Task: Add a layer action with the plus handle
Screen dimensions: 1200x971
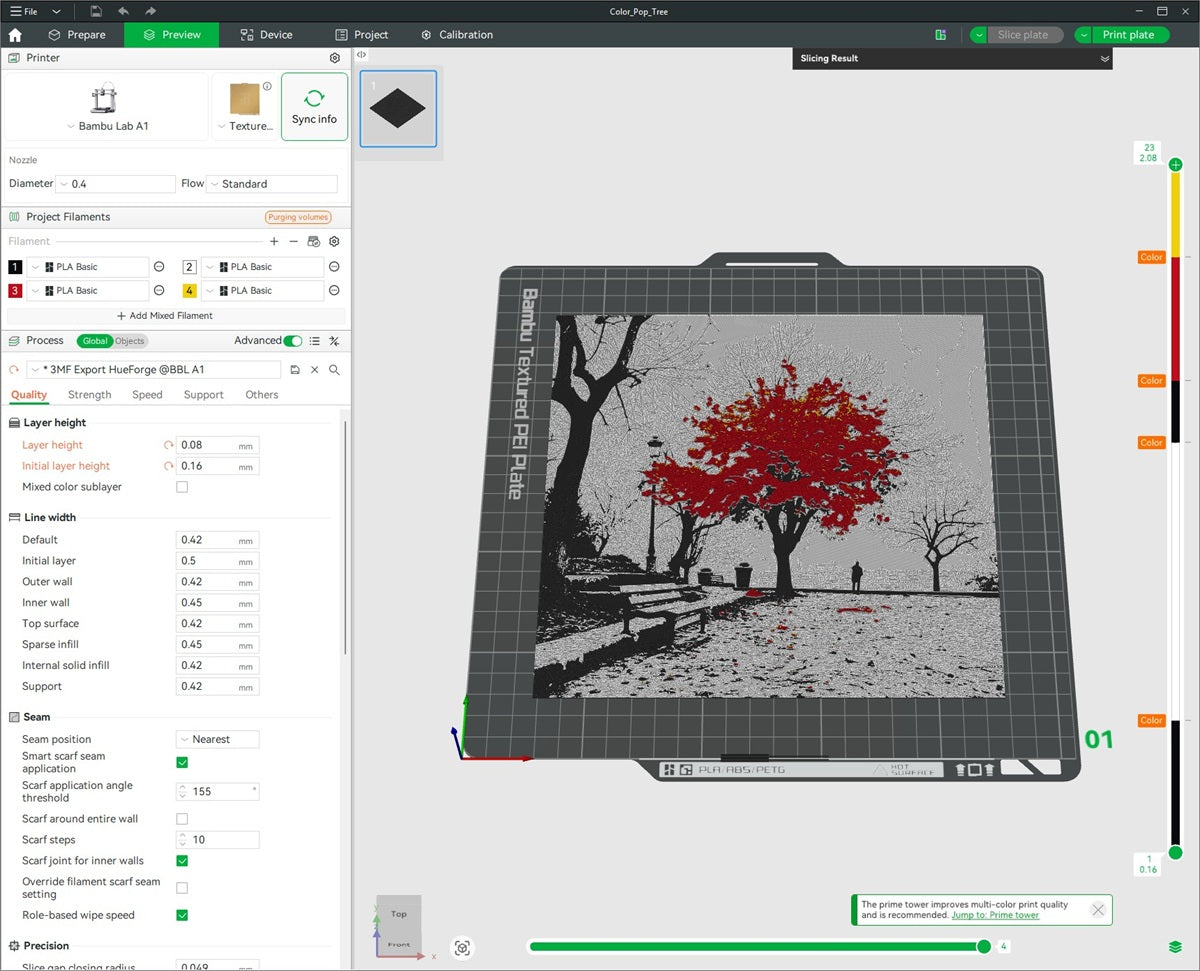Action: click(x=1176, y=164)
